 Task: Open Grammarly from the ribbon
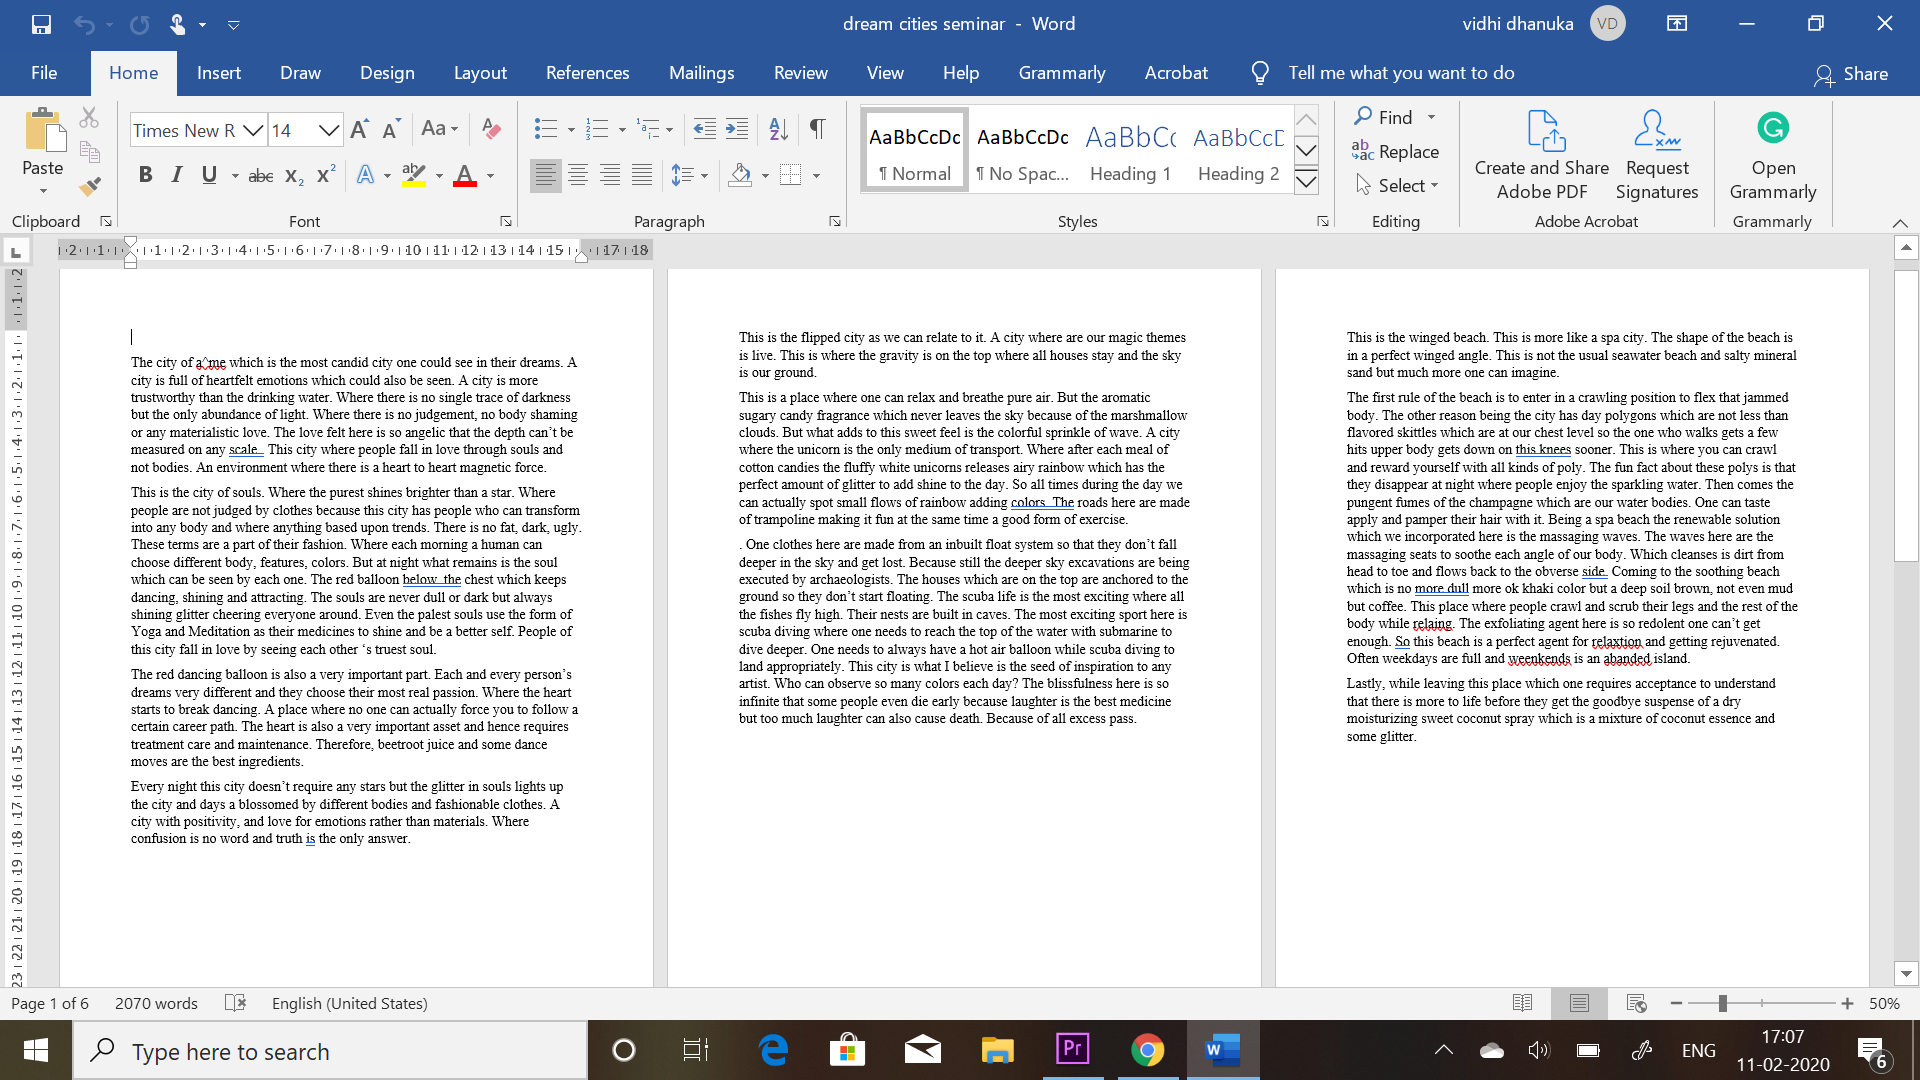click(1772, 155)
